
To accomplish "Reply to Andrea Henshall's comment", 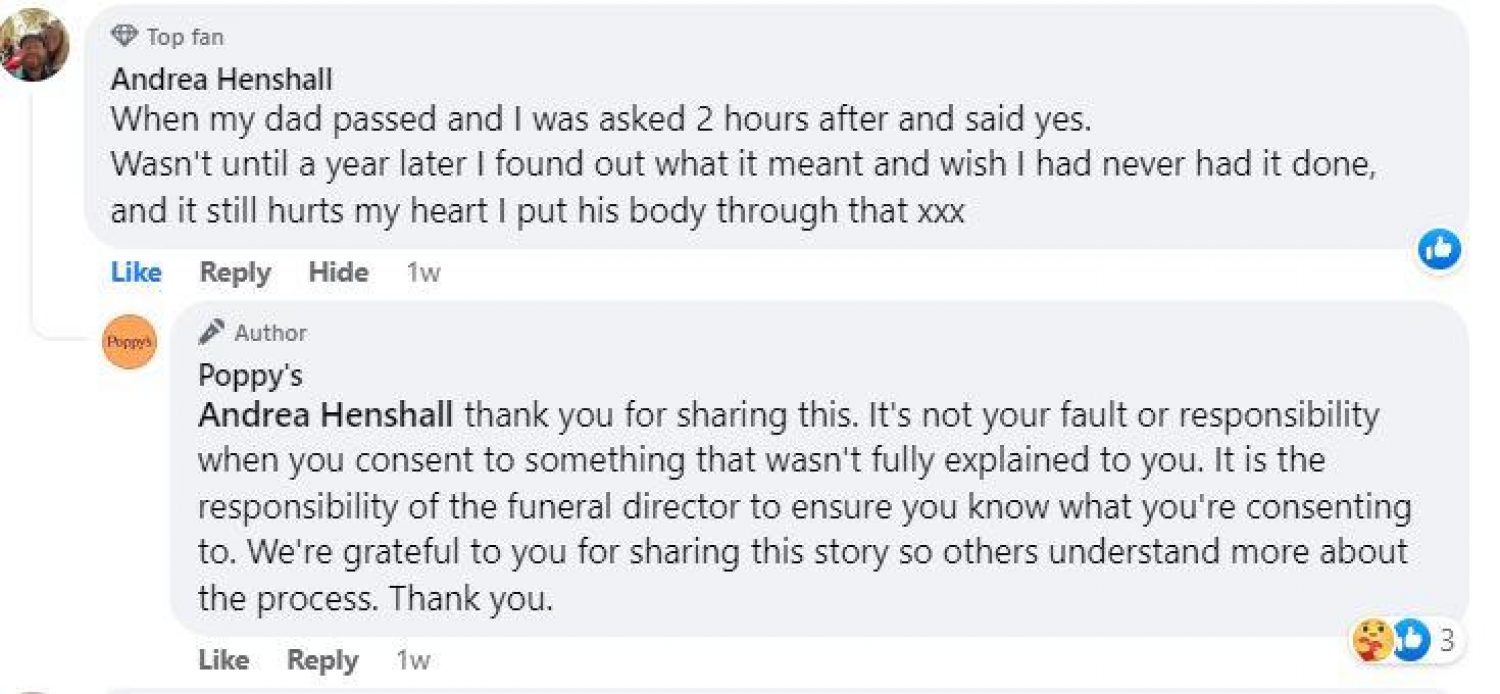I will point(236,272).
